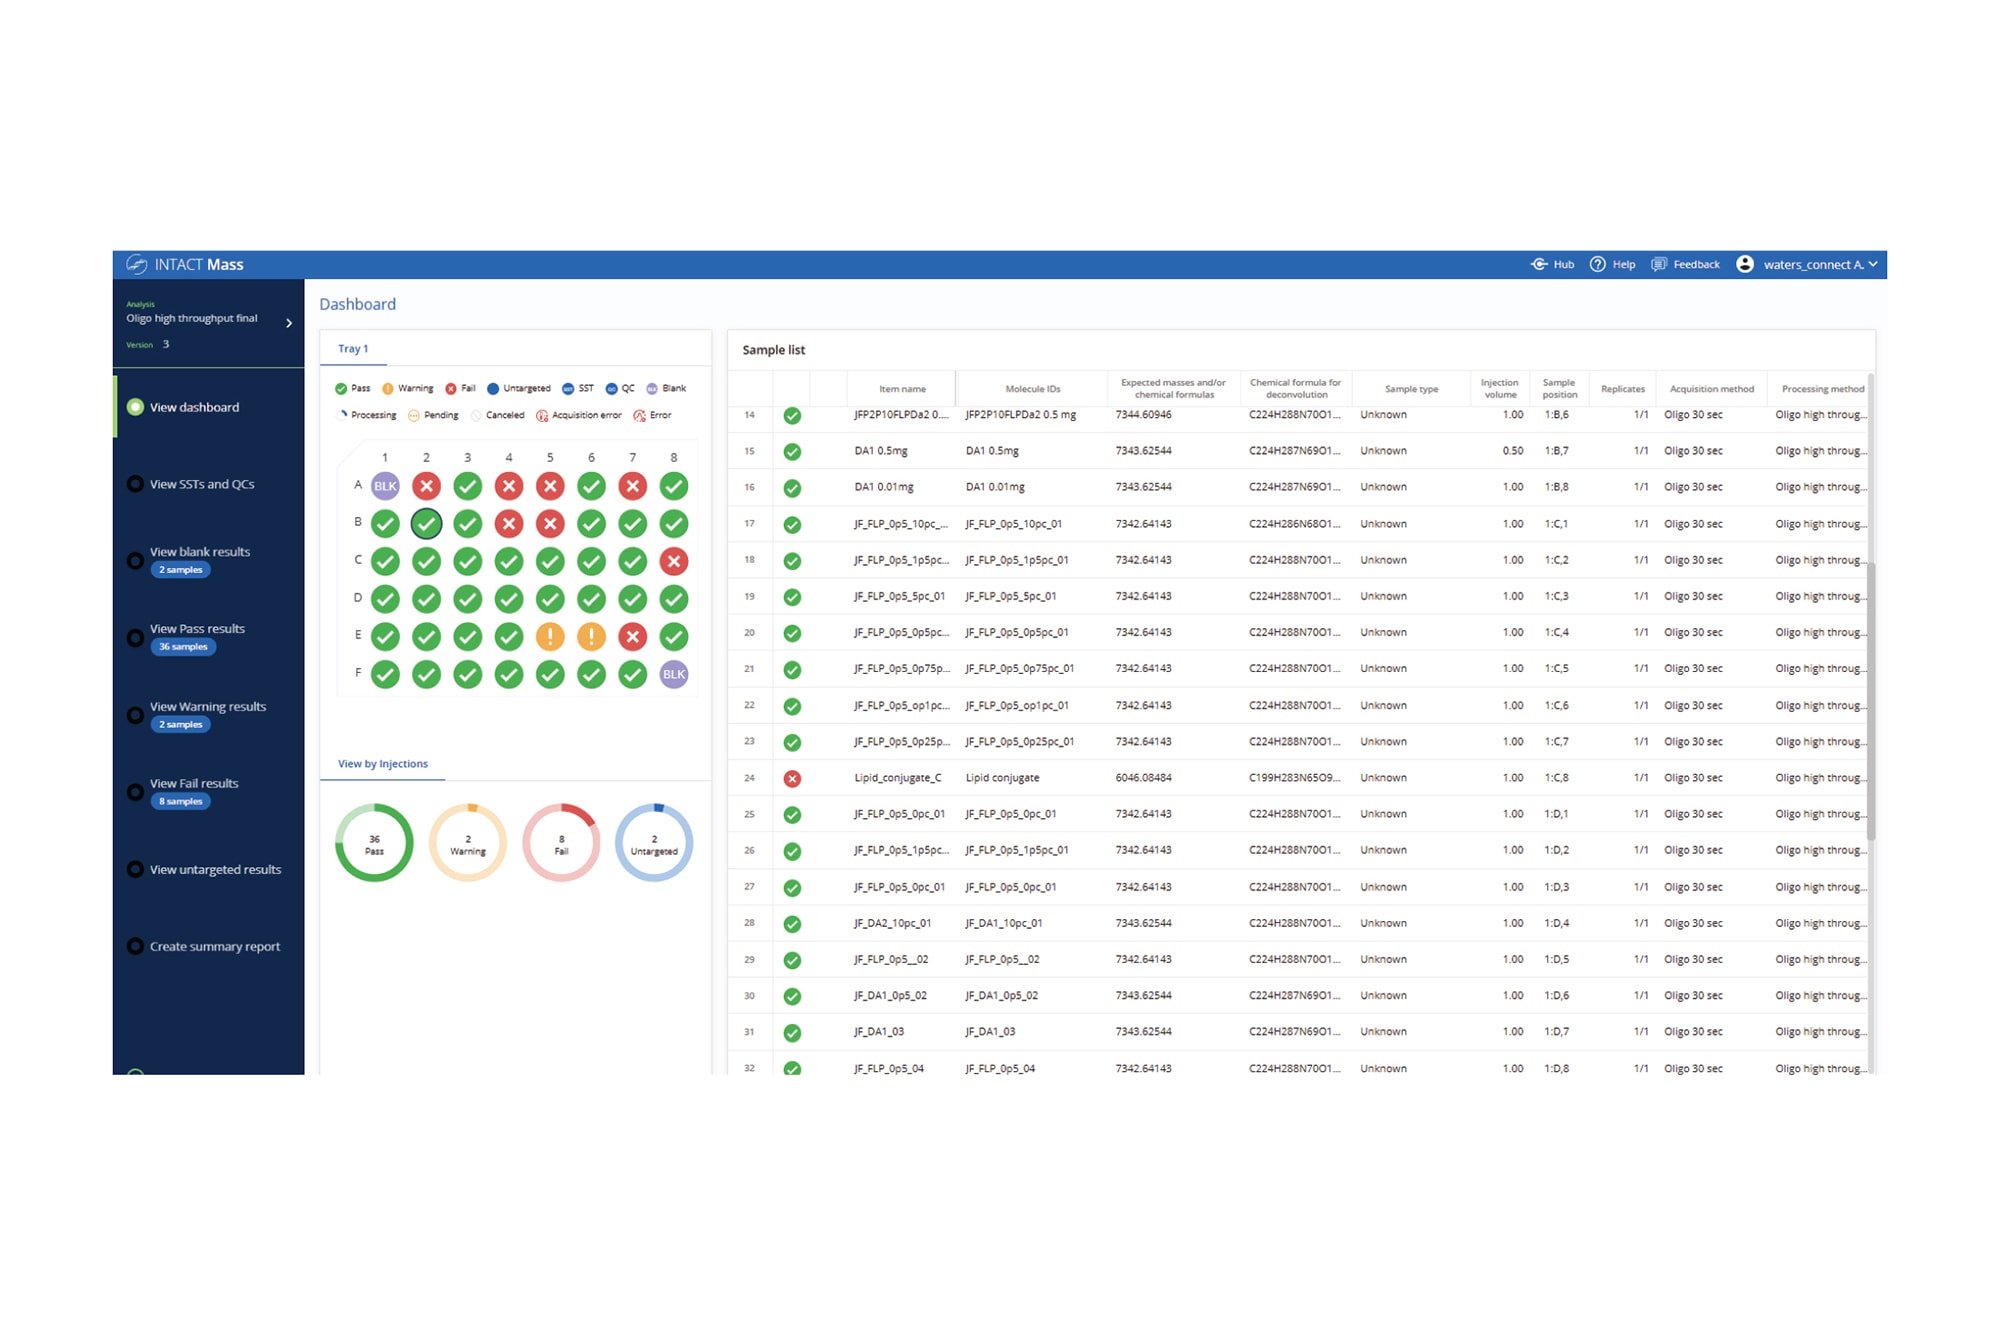Switch to the Tray 1 tab
Image resolution: width=2000 pixels, height=1333 pixels.
coord(353,349)
